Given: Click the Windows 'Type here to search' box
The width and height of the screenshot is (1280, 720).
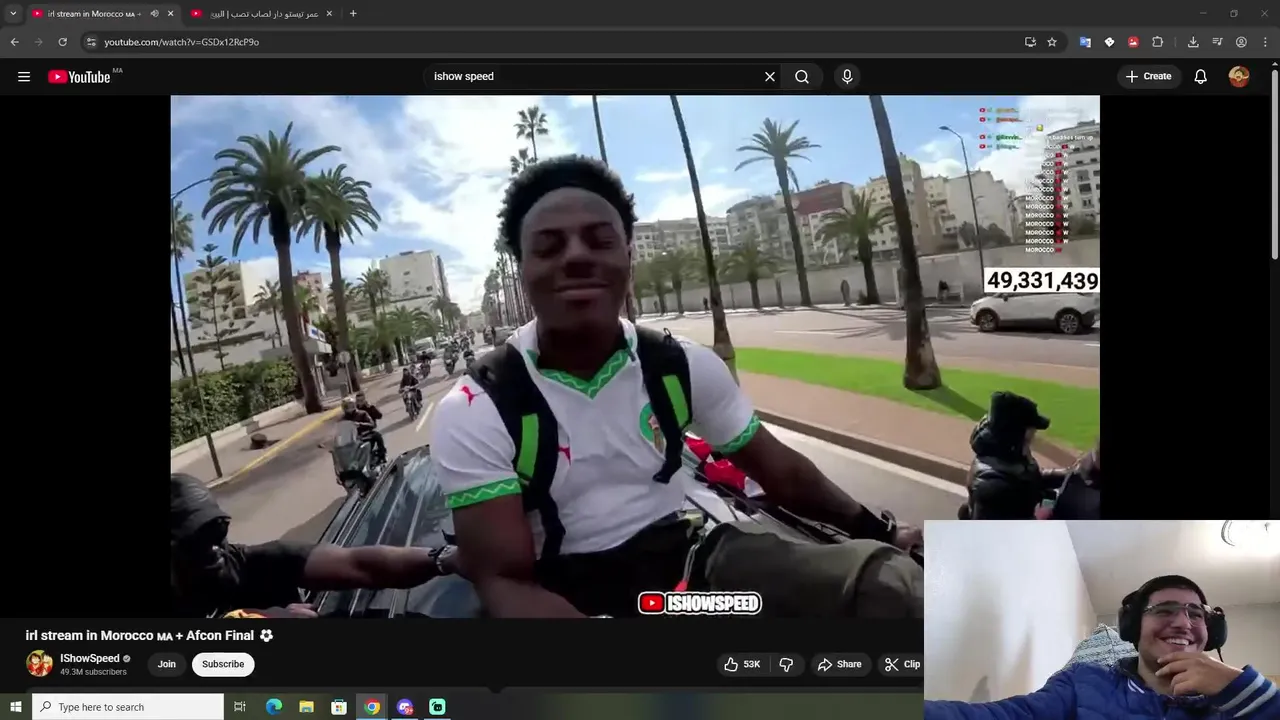Looking at the screenshot, I should click(128, 707).
